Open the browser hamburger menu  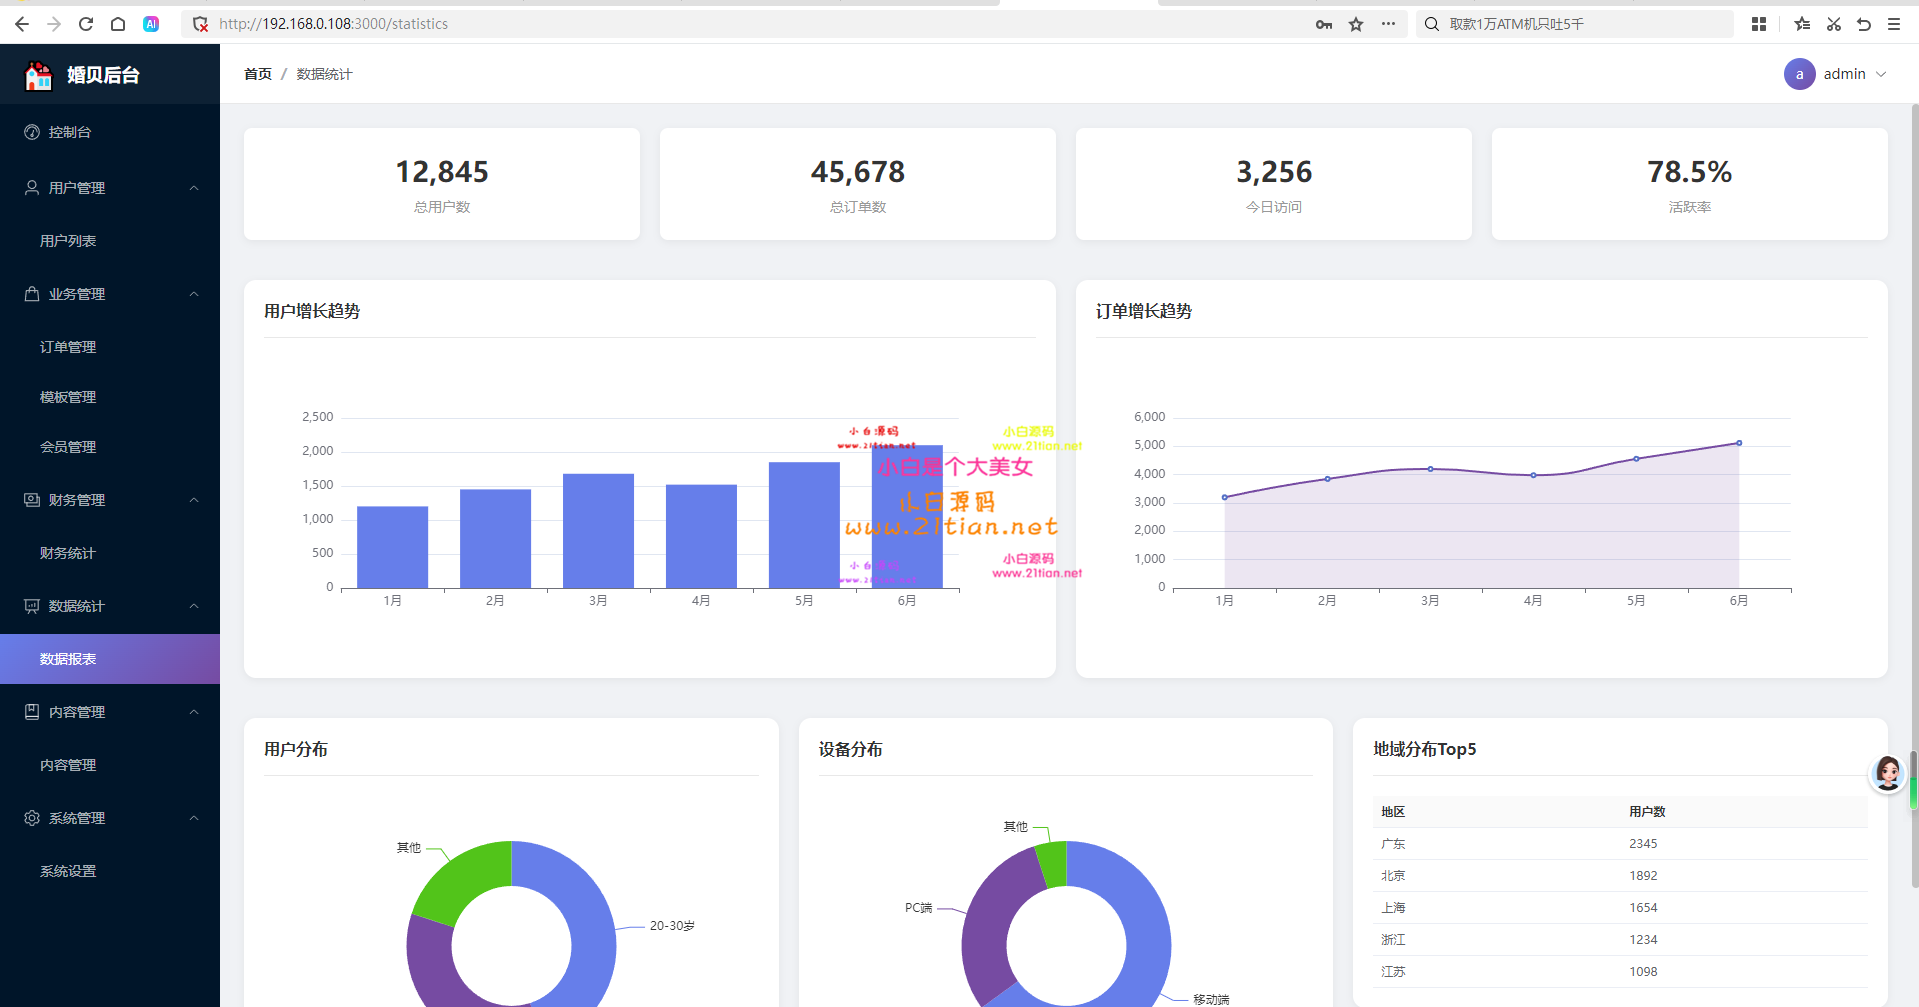(x=1894, y=24)
